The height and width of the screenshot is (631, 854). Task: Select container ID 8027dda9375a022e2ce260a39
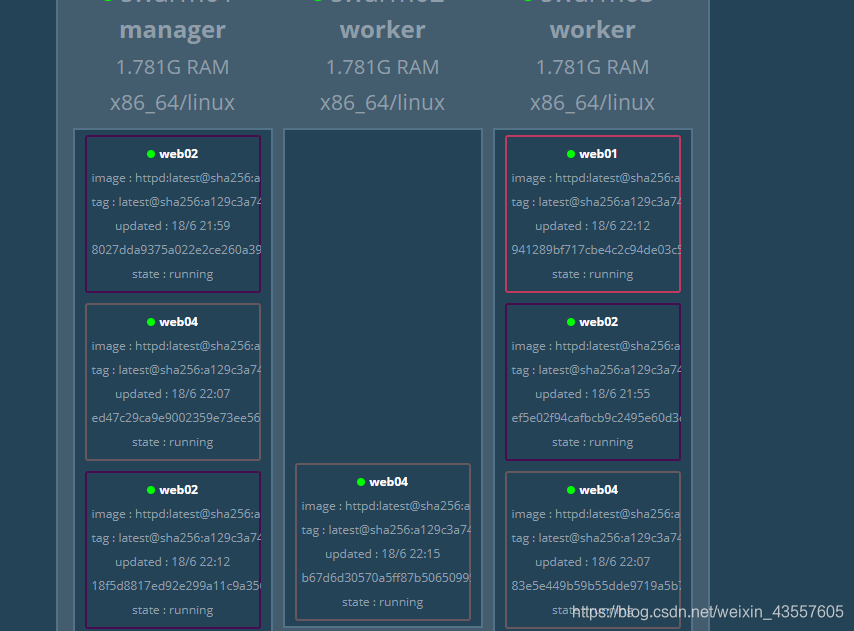click(176, 250)
